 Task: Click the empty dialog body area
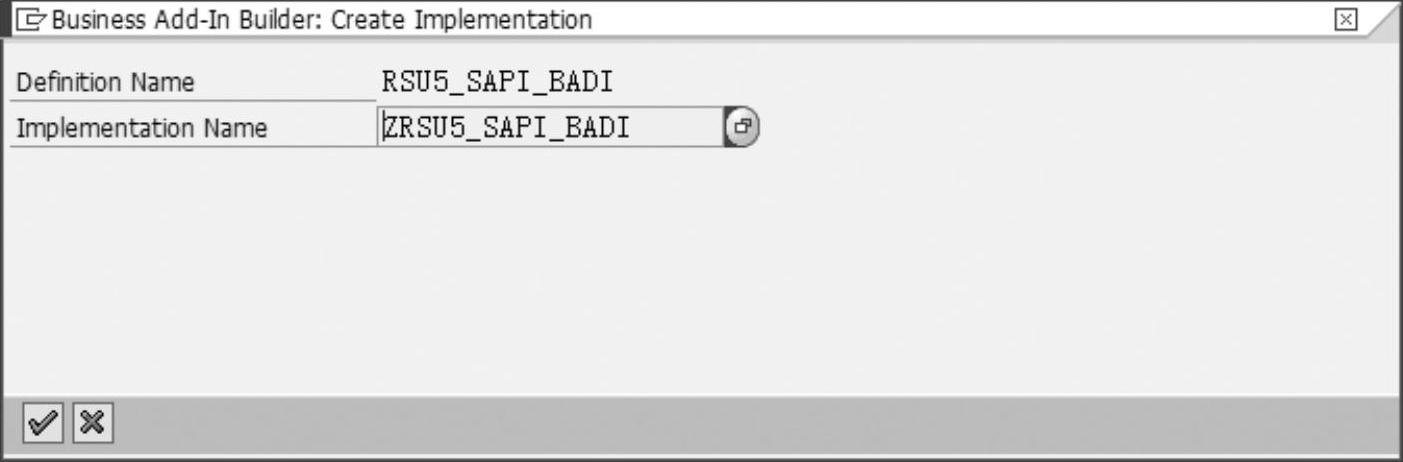pos(700,270)
